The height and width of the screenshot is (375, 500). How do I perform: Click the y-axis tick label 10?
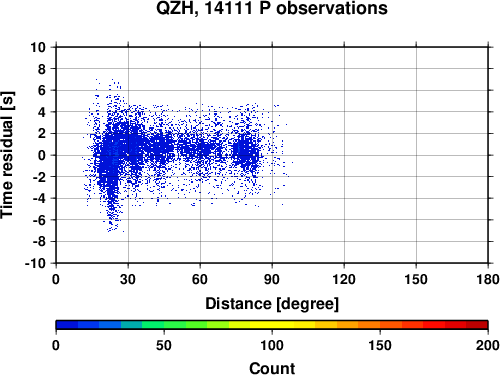[38, 47]
